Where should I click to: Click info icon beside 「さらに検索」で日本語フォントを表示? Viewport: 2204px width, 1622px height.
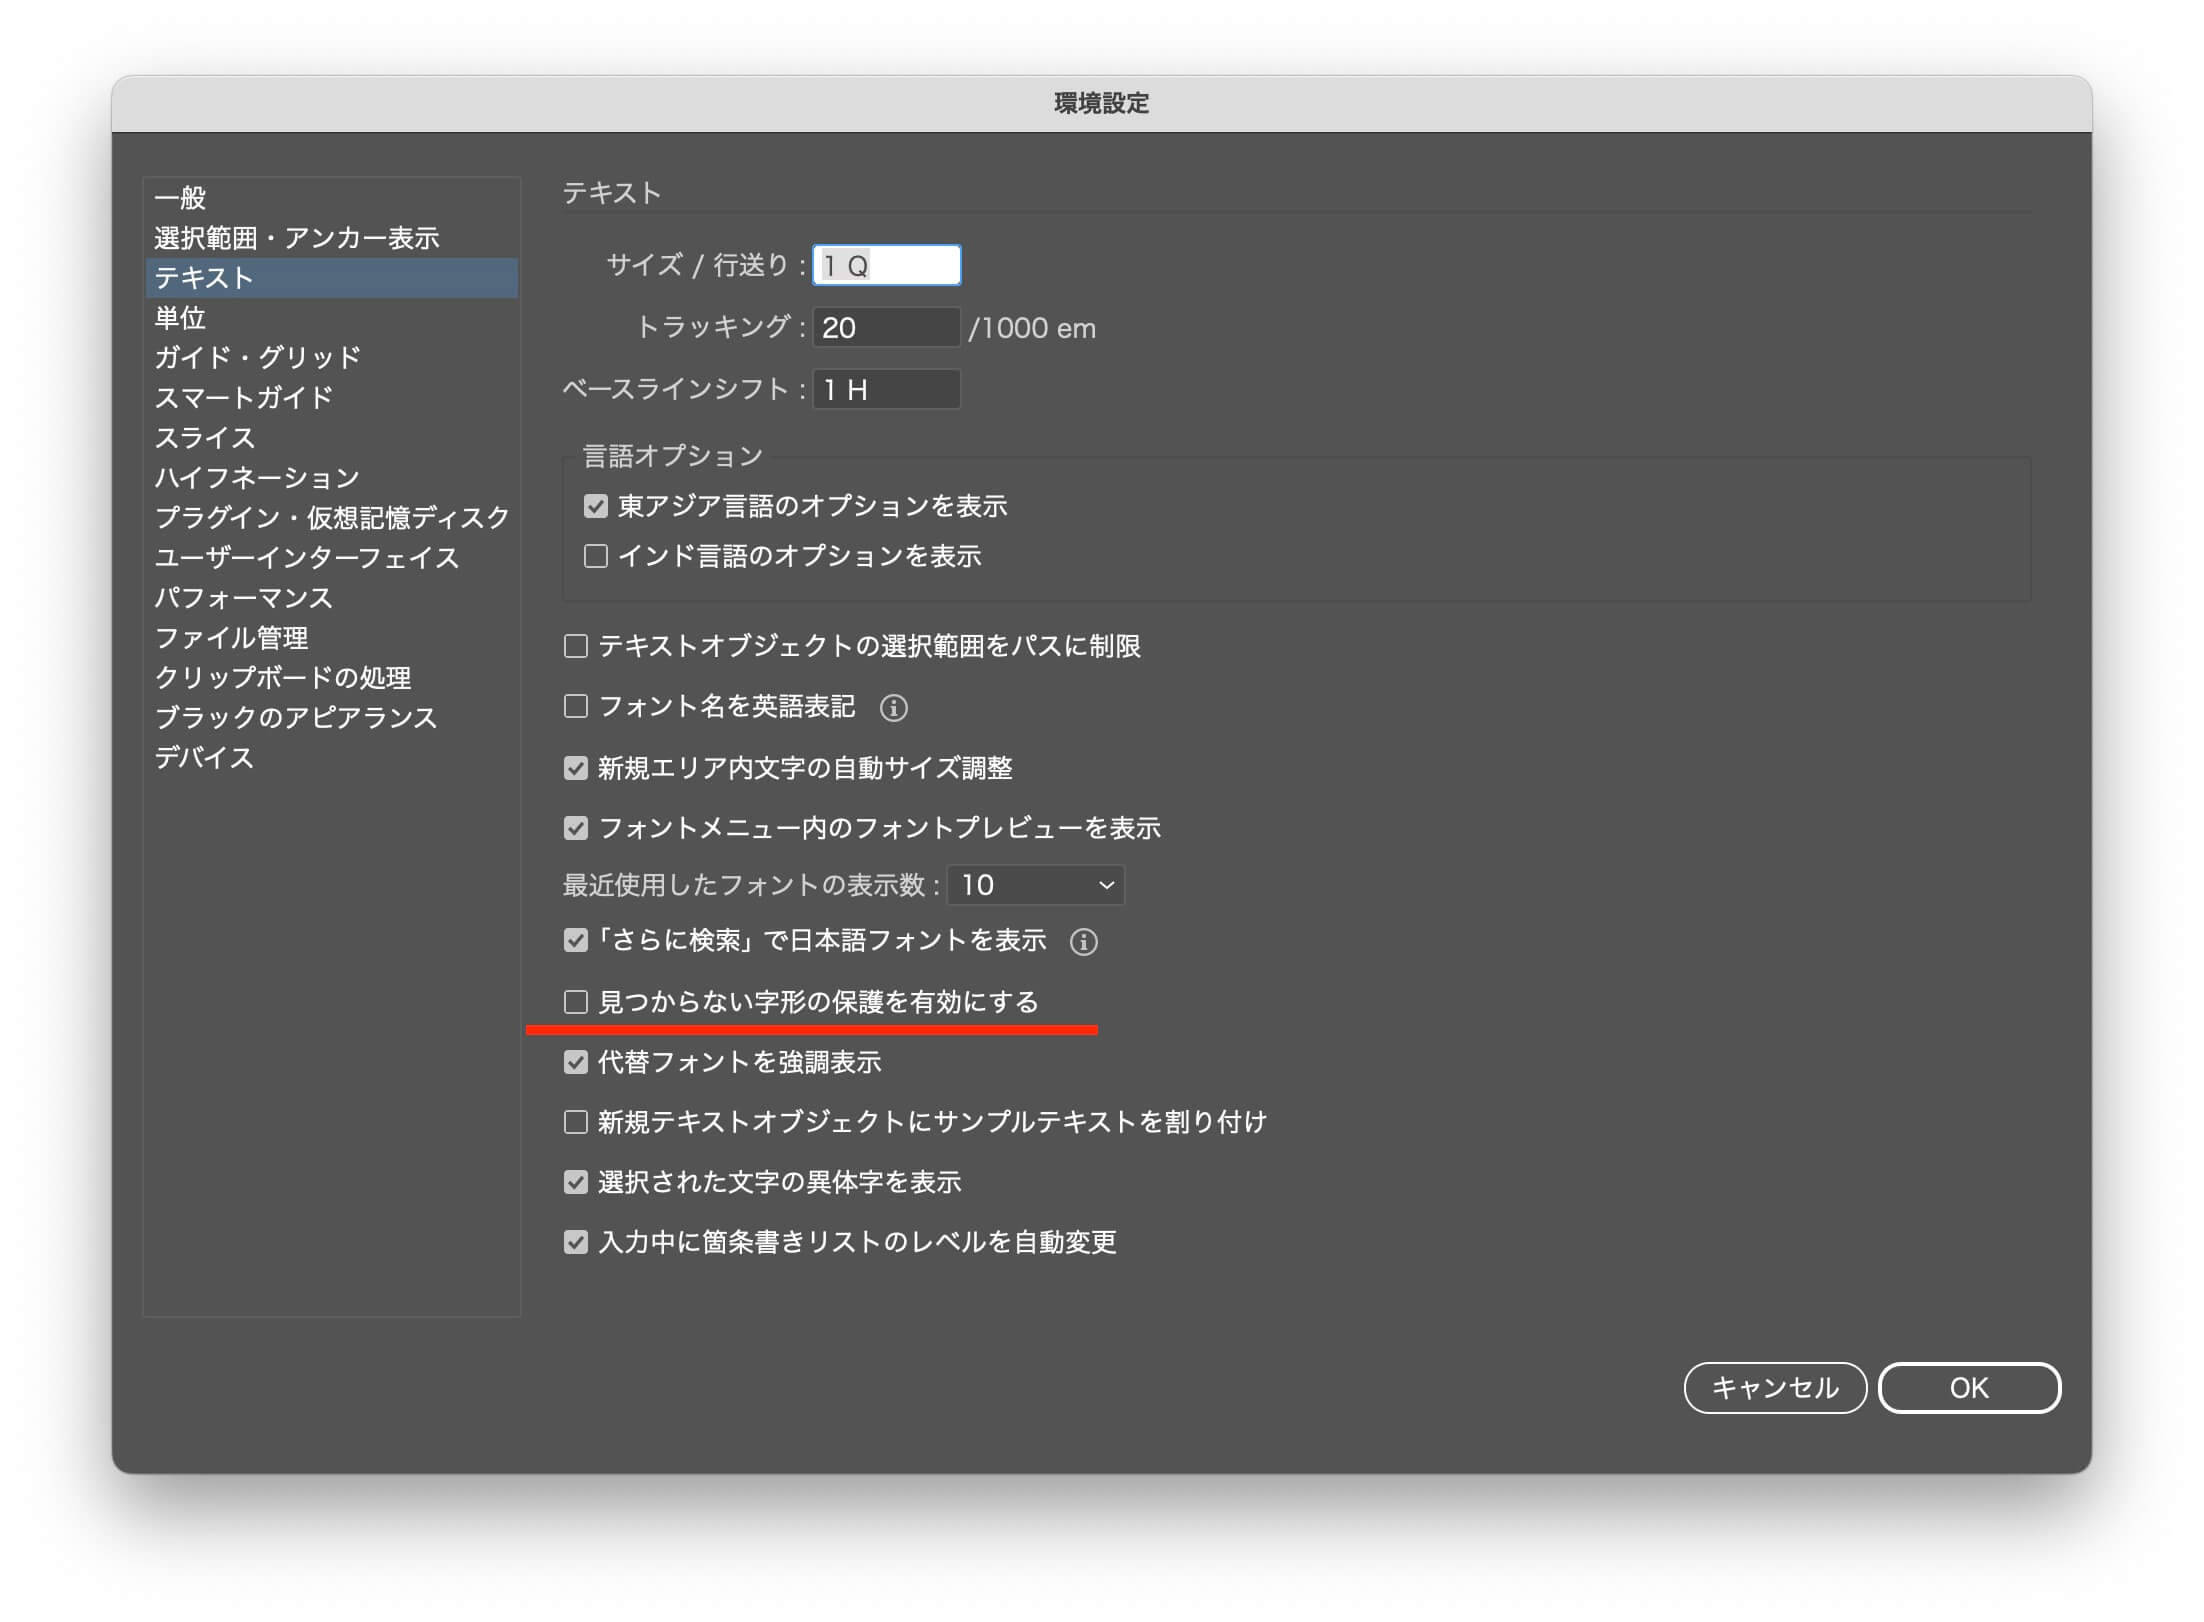point(1083,942)
